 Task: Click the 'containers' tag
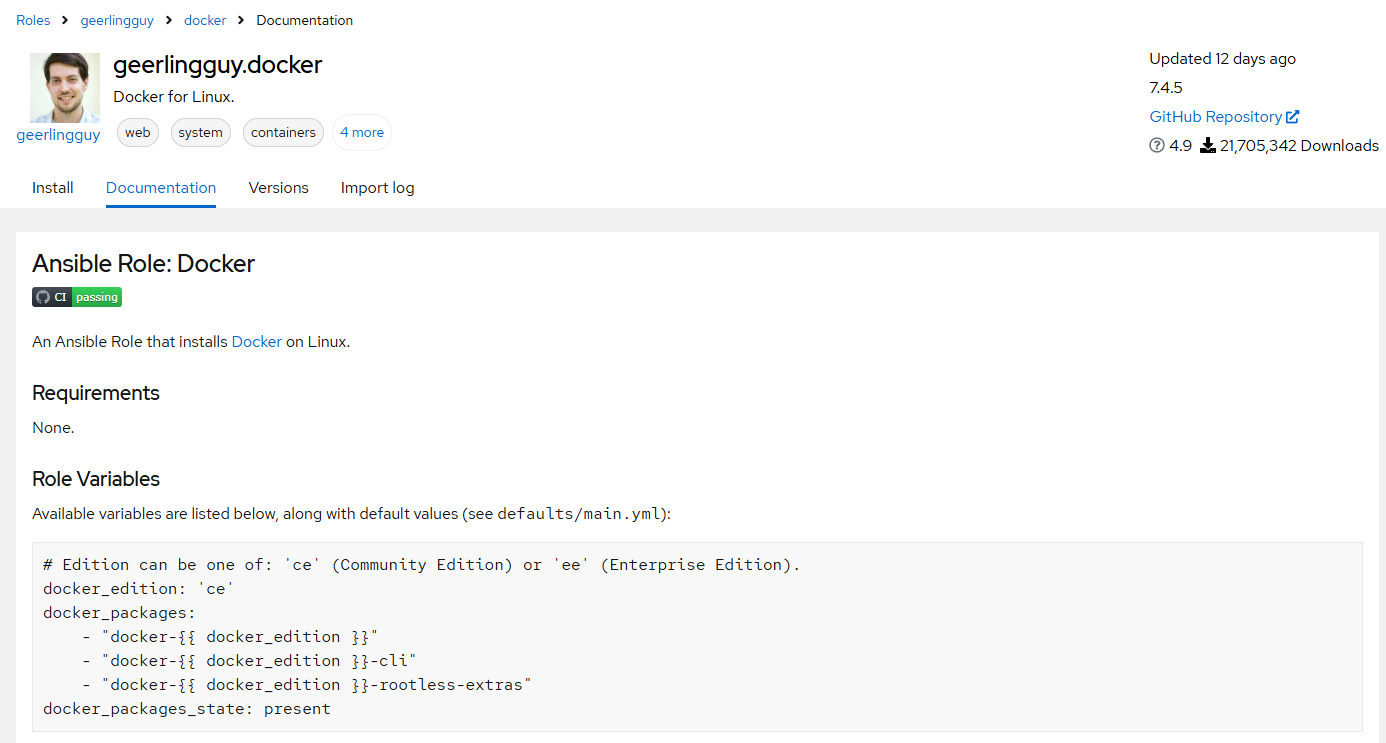pyautogui.click(x=284, y=133)
